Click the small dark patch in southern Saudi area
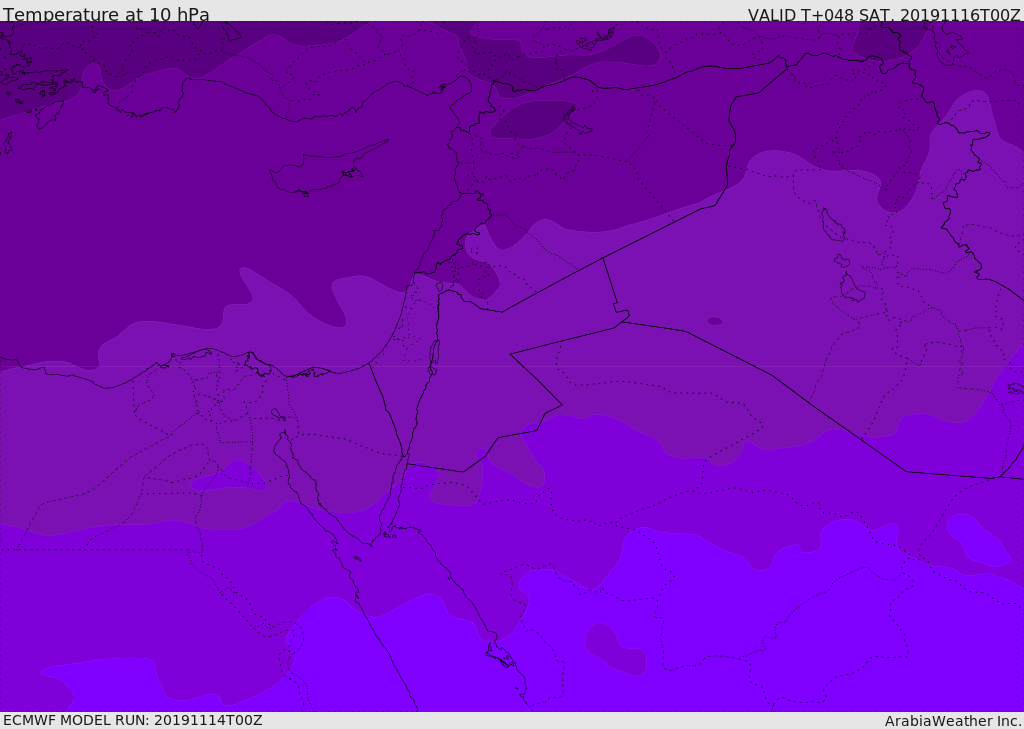Viewport: 1024px width, 729px height. tap(615, 649)
